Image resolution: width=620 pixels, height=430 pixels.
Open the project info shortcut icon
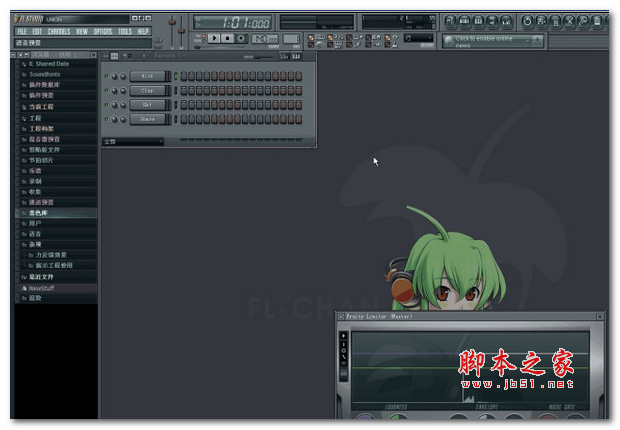(x=597, y=21)
